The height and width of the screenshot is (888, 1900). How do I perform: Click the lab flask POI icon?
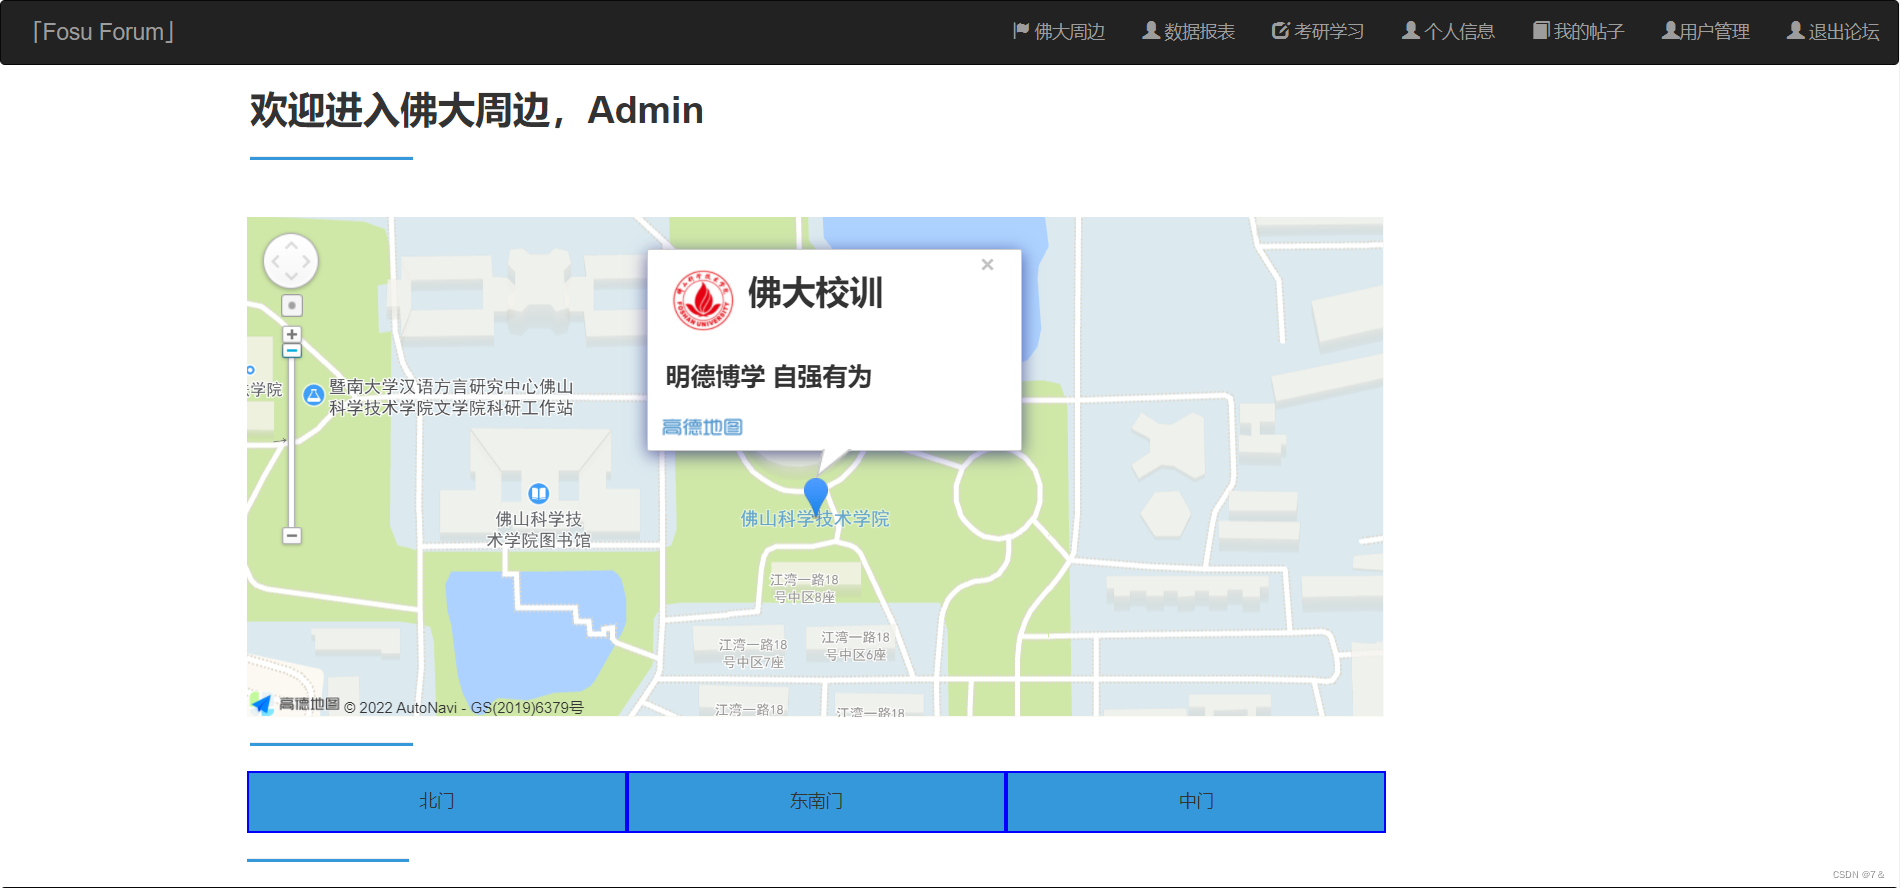(313, 394)
